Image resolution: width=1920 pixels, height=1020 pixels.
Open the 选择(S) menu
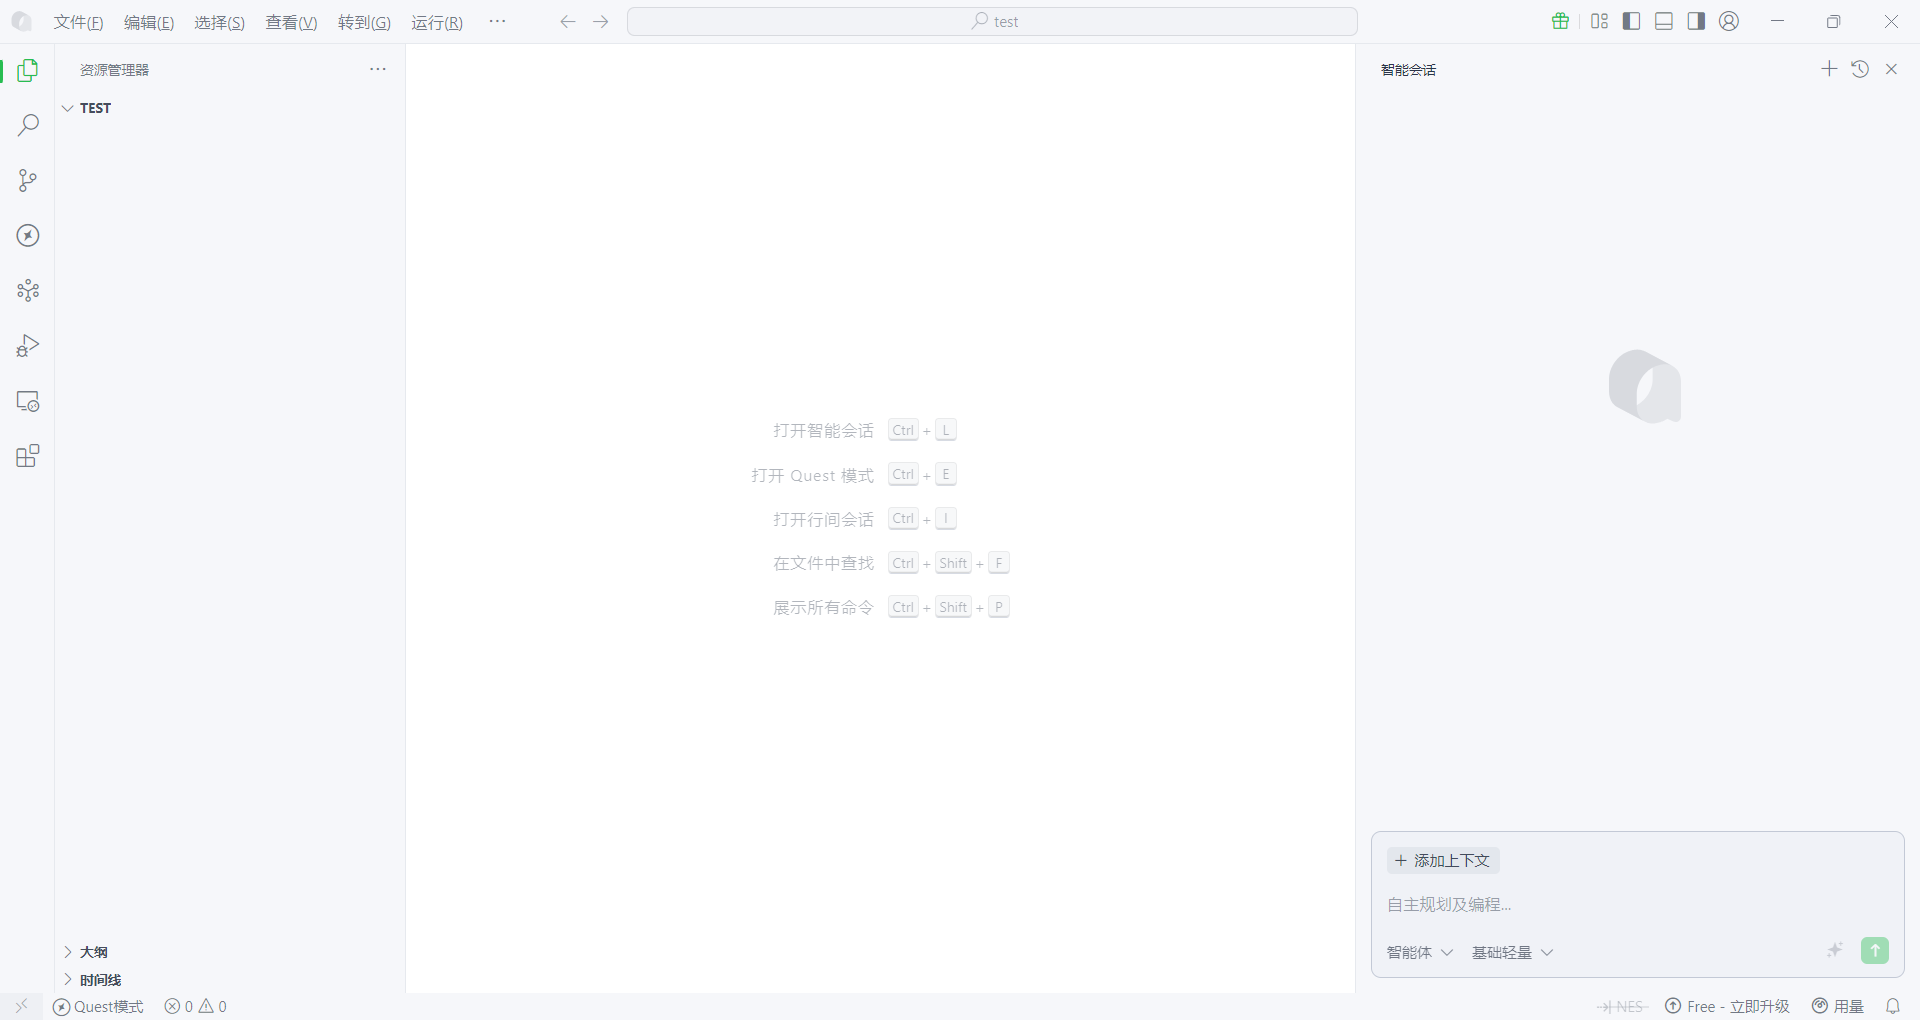click(x=220, y=23)
